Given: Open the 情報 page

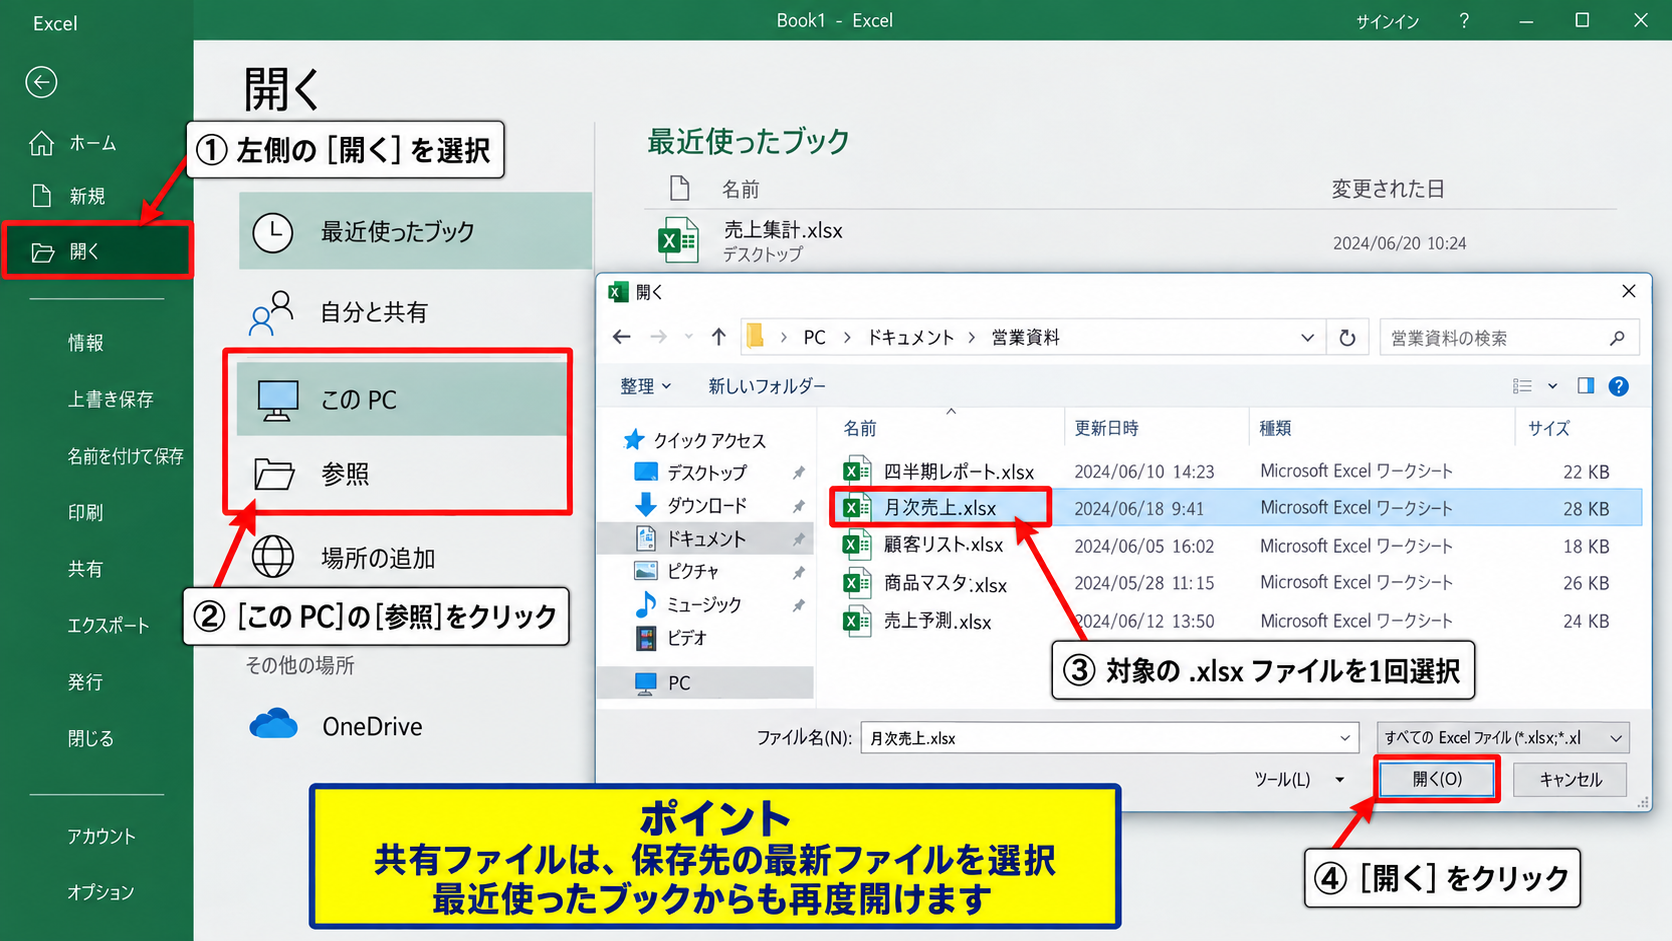Looking at the screenshot, I should click(x=86, y=343).
